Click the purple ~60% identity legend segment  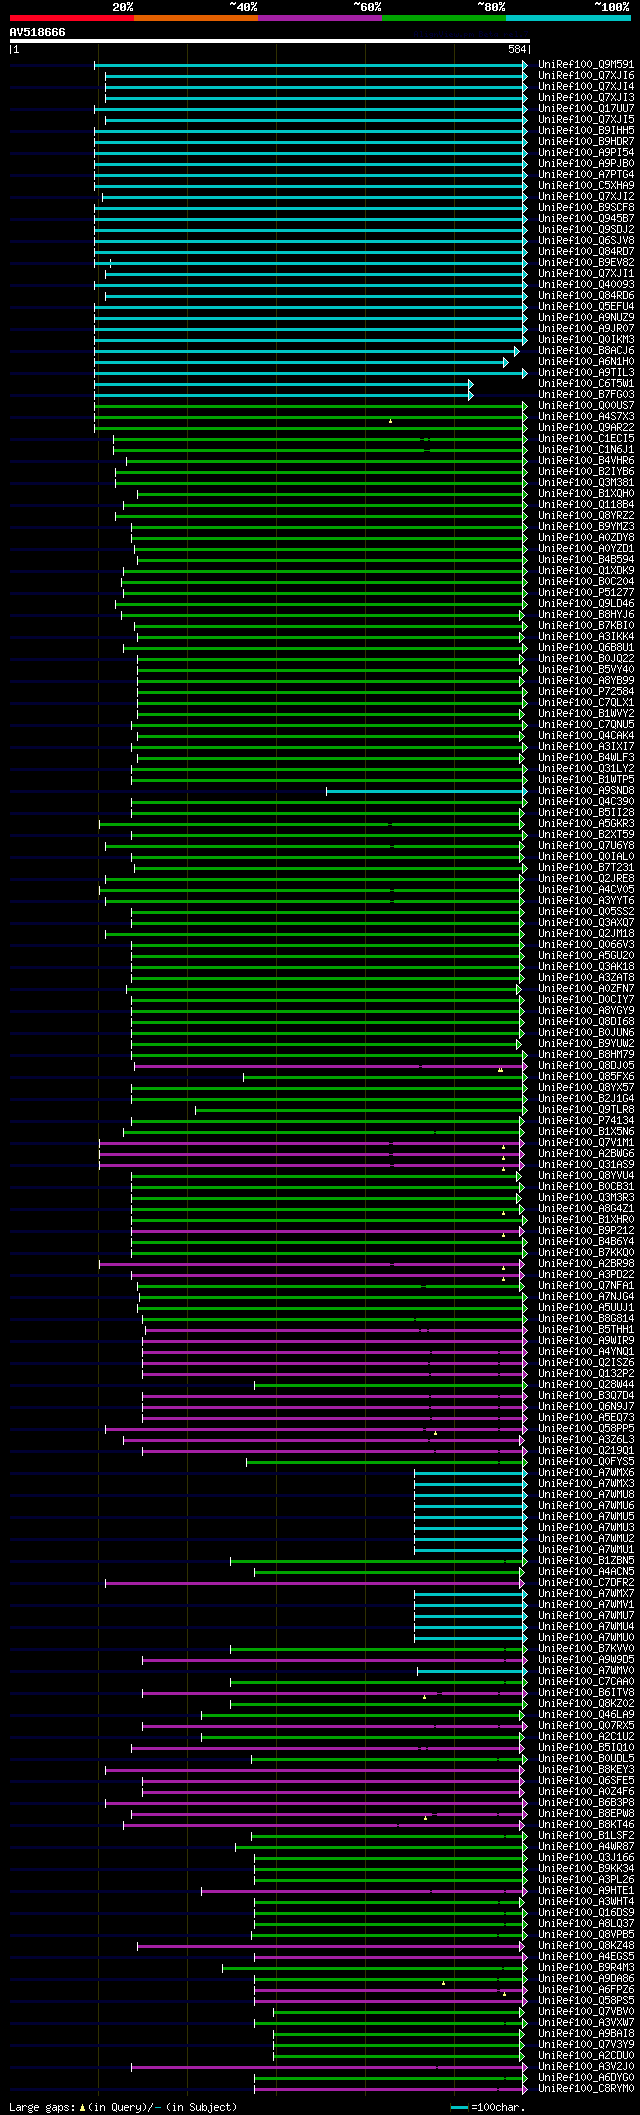(320, 18)
